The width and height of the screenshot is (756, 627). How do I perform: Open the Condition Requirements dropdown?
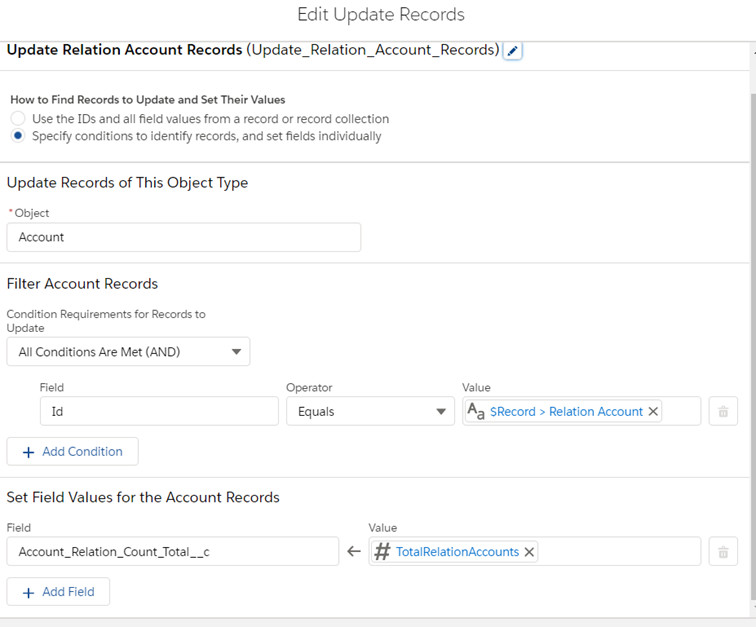pyautogui.click(x=128, y=351)
